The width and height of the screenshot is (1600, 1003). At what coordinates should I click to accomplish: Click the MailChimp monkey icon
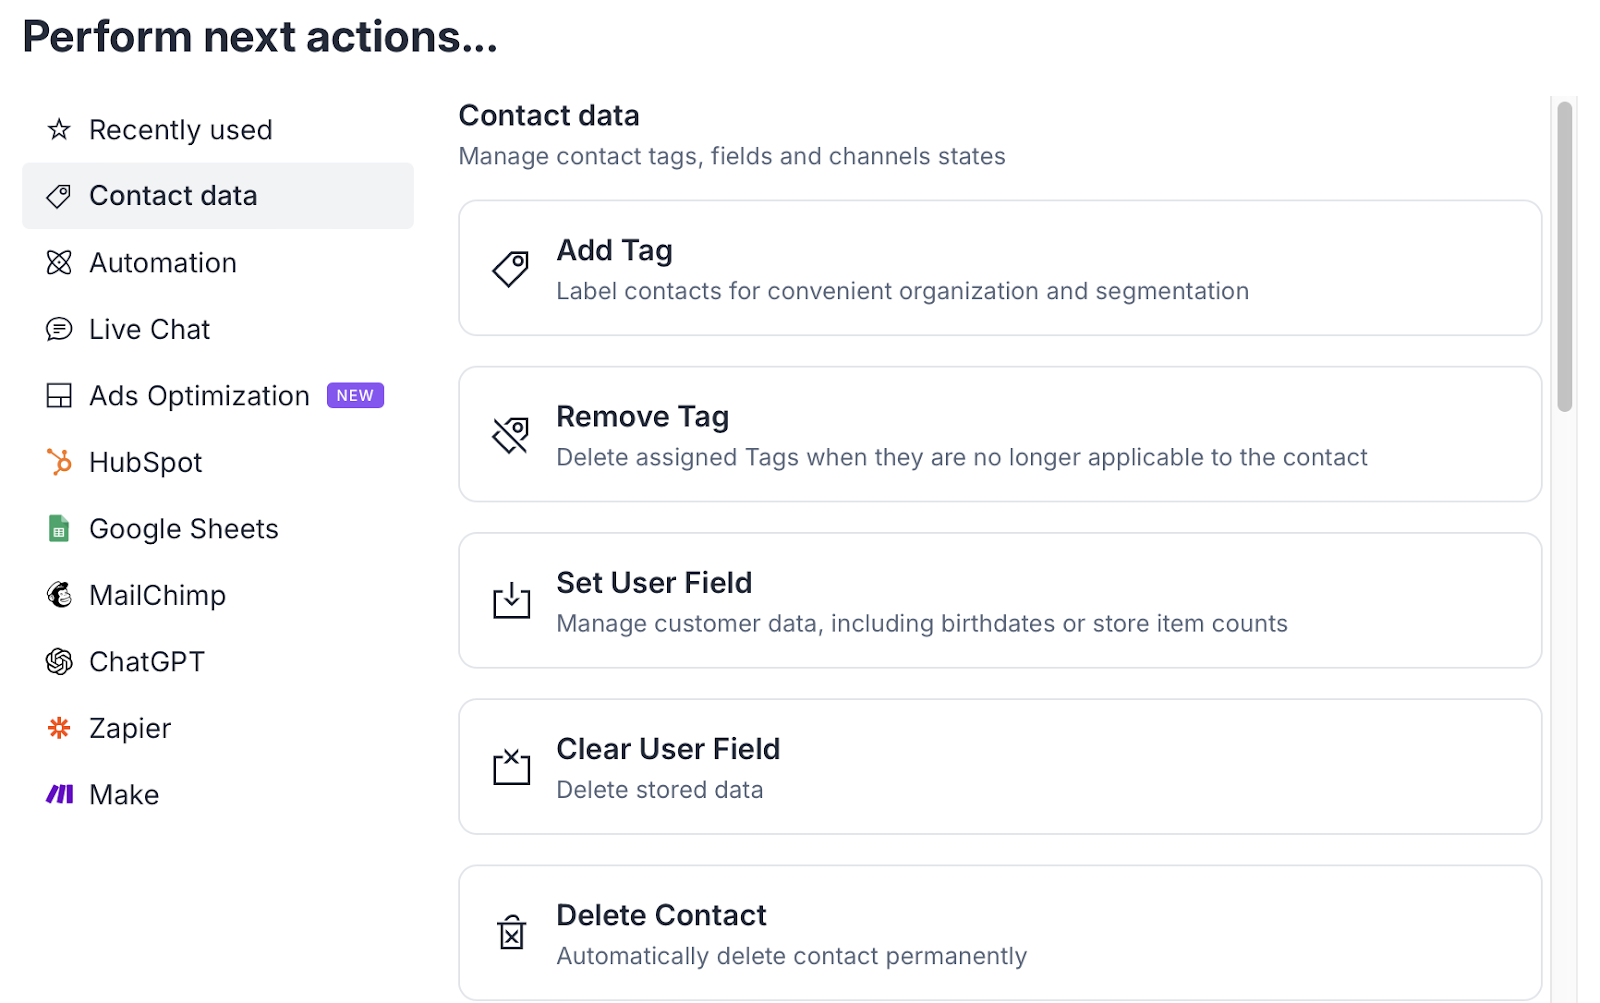click(59, 595)
